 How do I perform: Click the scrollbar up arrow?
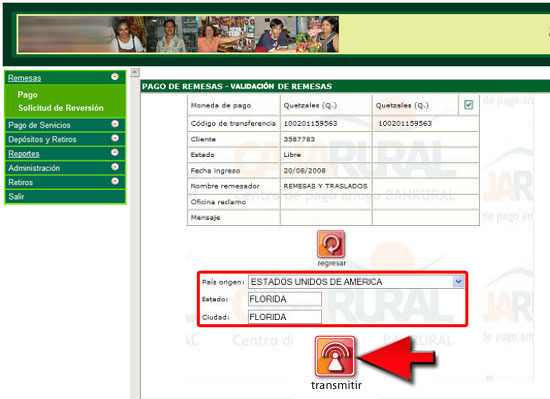pyautogui.click(x=135, y=72)
